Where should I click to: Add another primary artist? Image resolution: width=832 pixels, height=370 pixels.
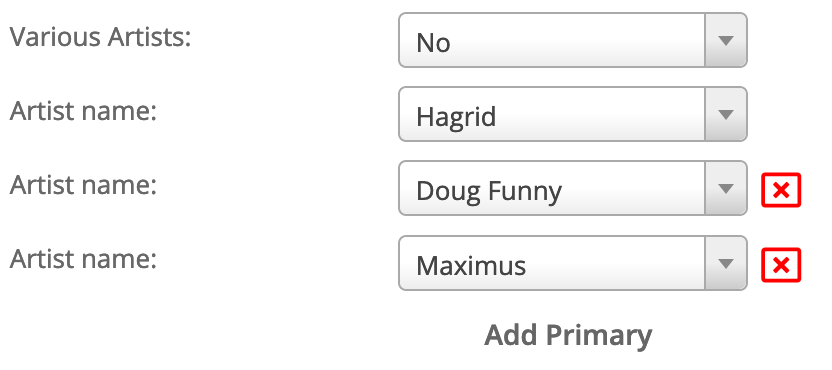[x=568, y=335]
